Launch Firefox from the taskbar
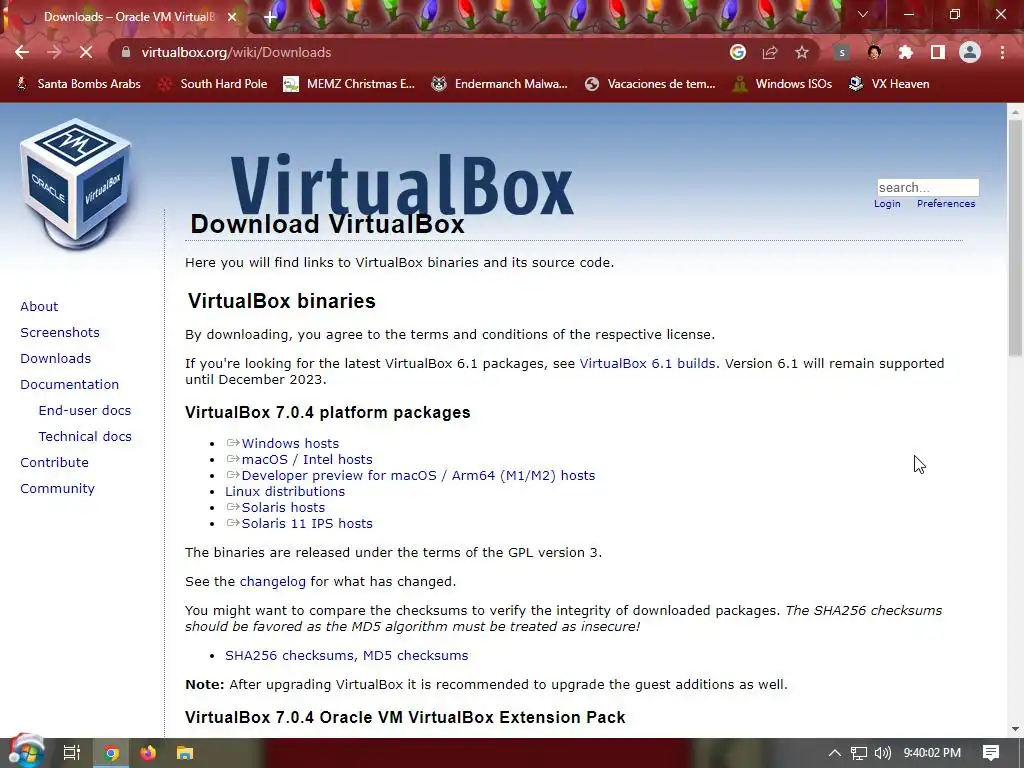 (x=148, y=753)
